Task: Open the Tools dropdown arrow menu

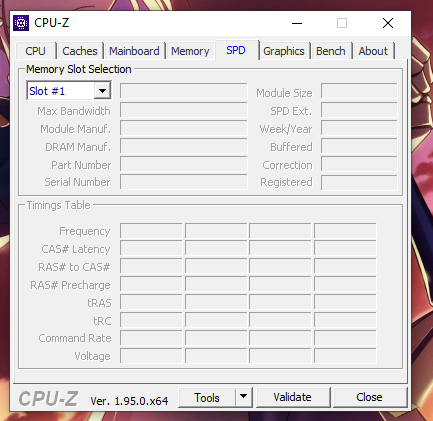Action: coord(244,397)
